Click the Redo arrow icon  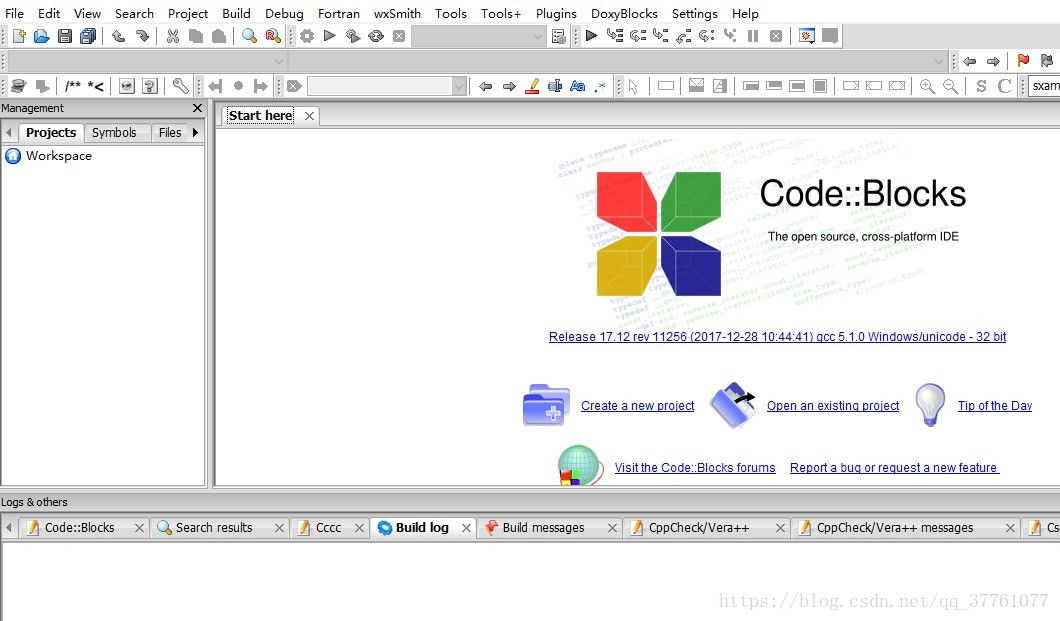click(142, 36)
